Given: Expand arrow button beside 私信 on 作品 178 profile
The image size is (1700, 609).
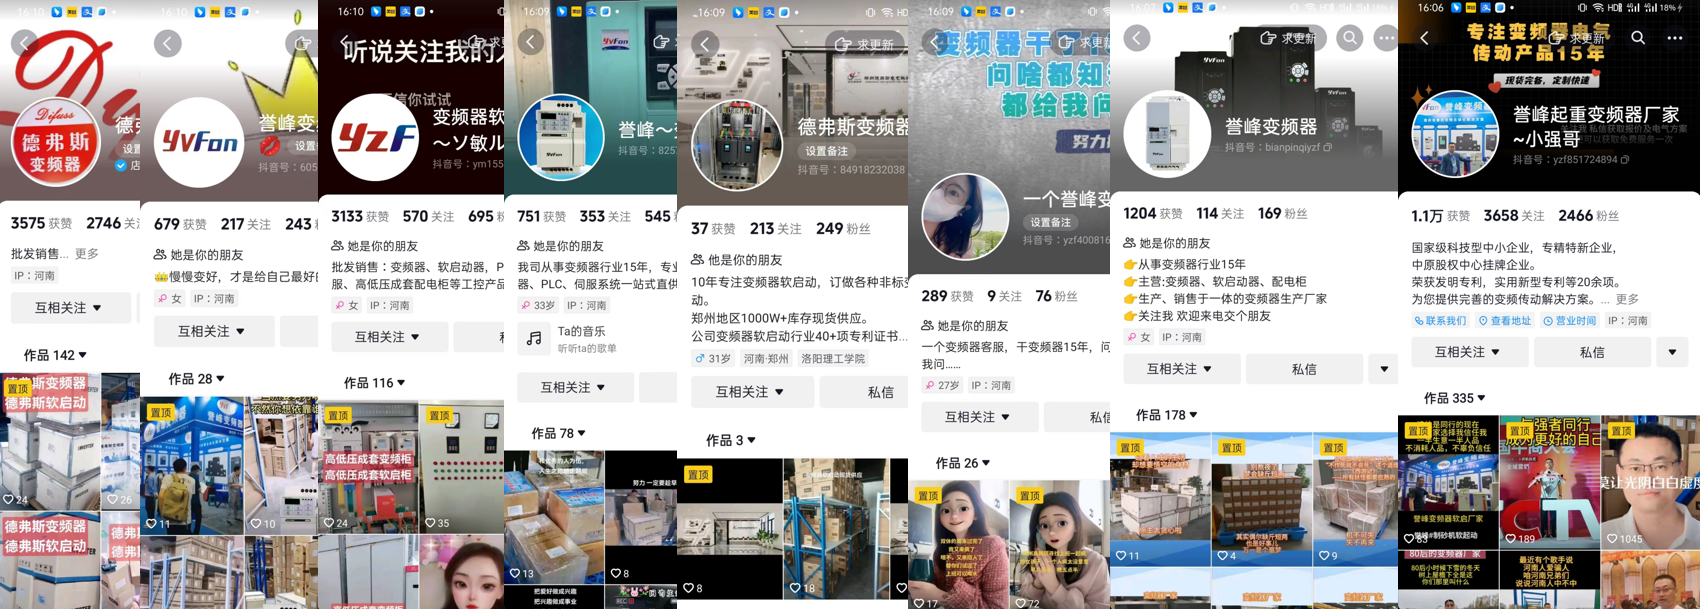Looking at the screenshot, I should pos(1384,369).
